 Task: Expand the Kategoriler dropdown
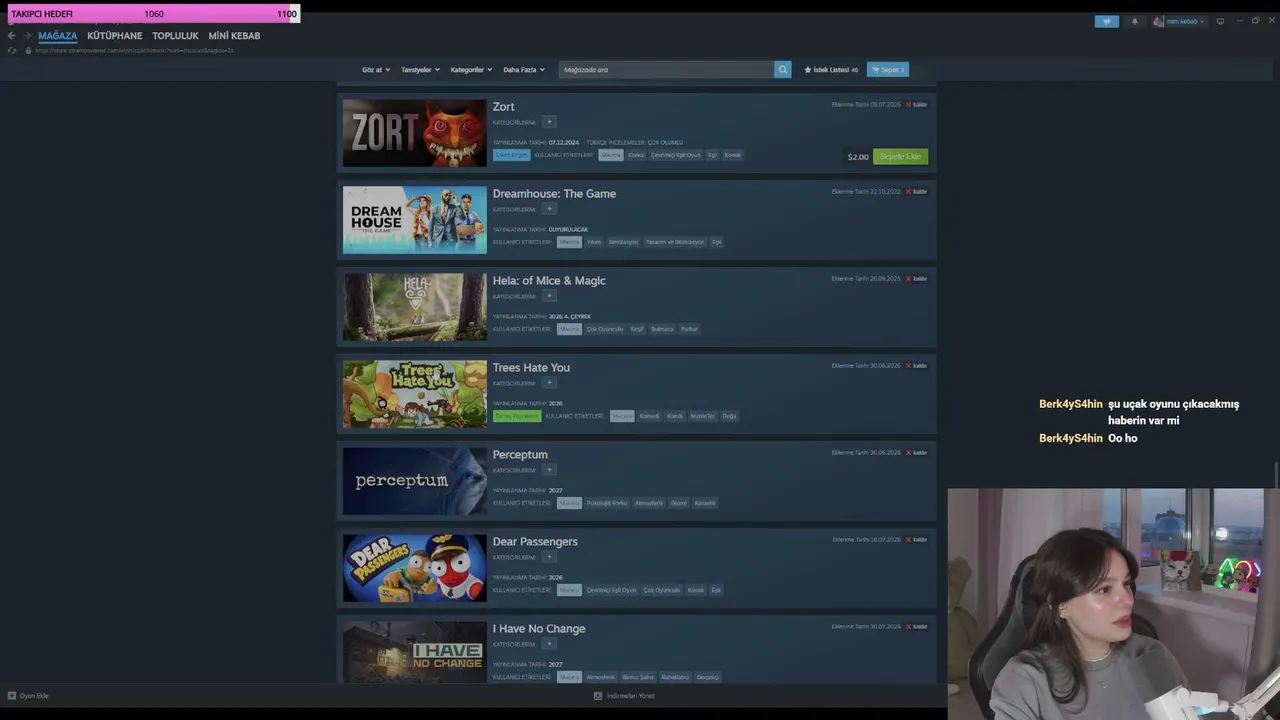point(471,70)
